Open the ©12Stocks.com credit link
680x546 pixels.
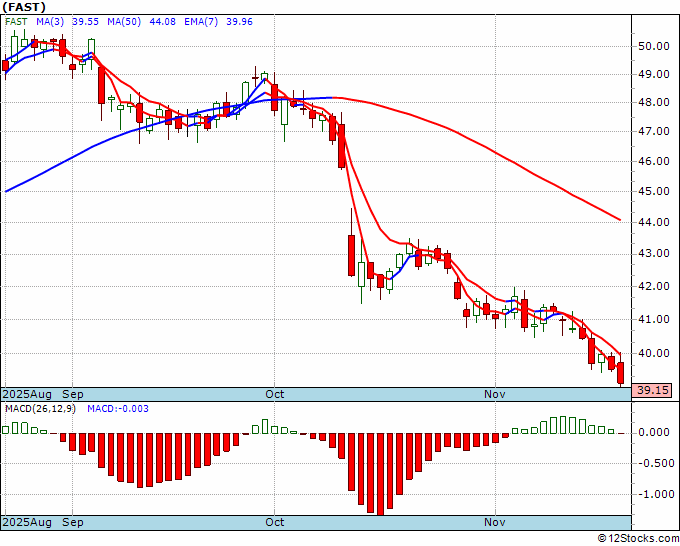coord(638,539)
